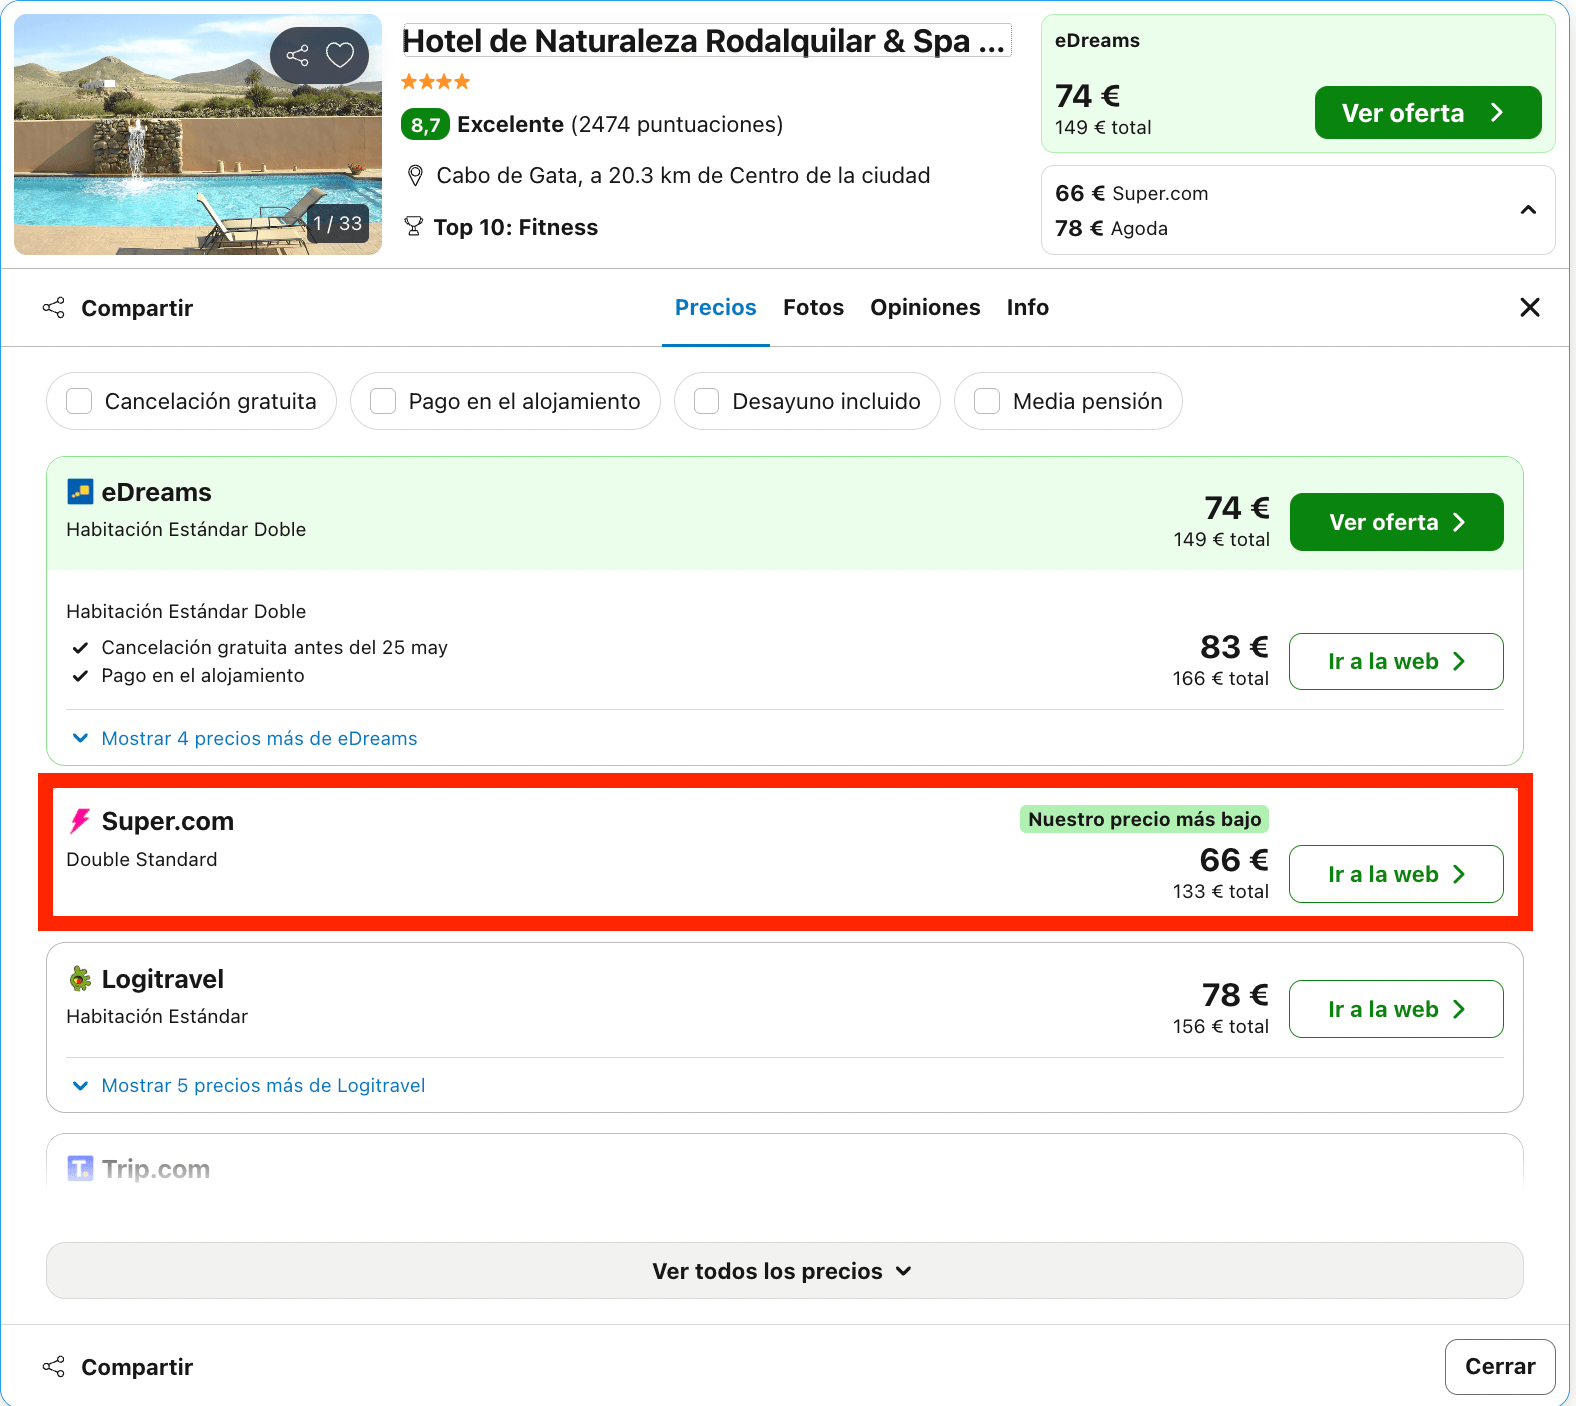The height and width of the screenshot is (1406, 1576).
Task: Click the 8,7 rating badge
Action: 425,125
